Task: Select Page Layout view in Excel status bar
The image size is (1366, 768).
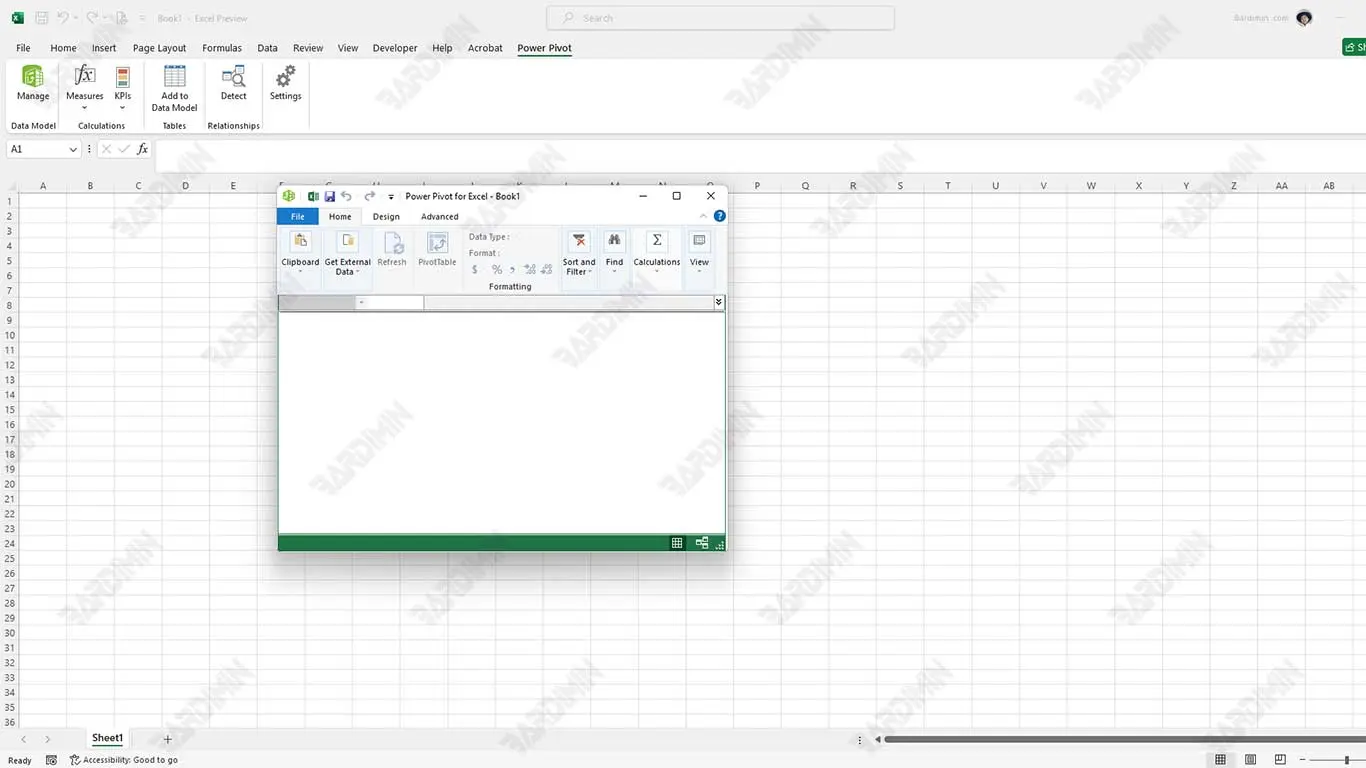Action: pos(1250,760)
